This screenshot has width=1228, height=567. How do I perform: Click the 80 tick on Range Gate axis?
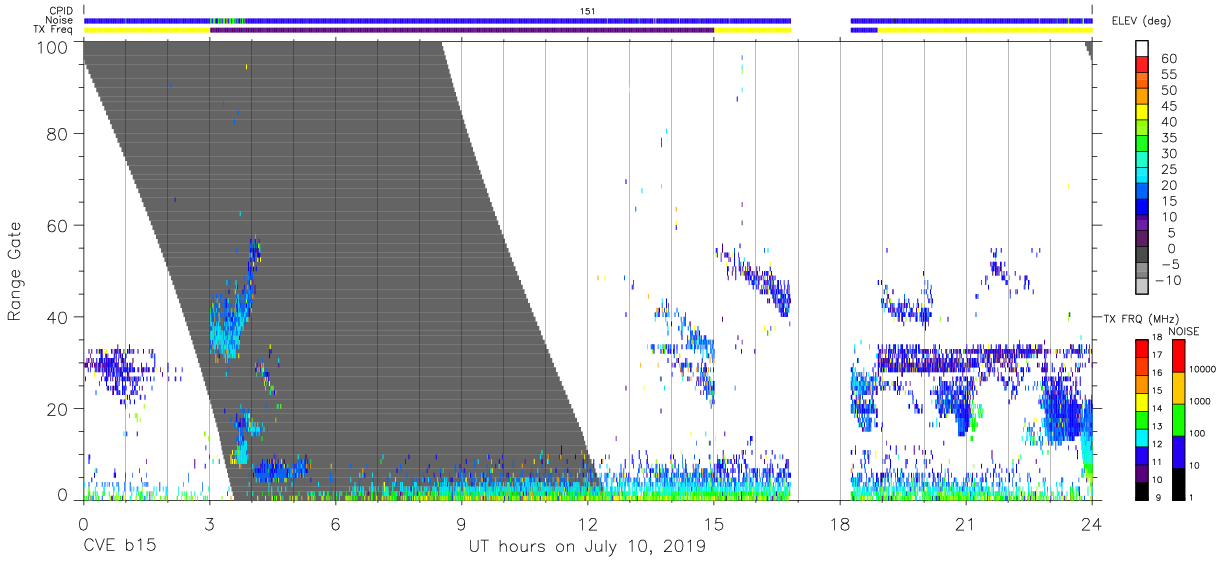[57, 133]
